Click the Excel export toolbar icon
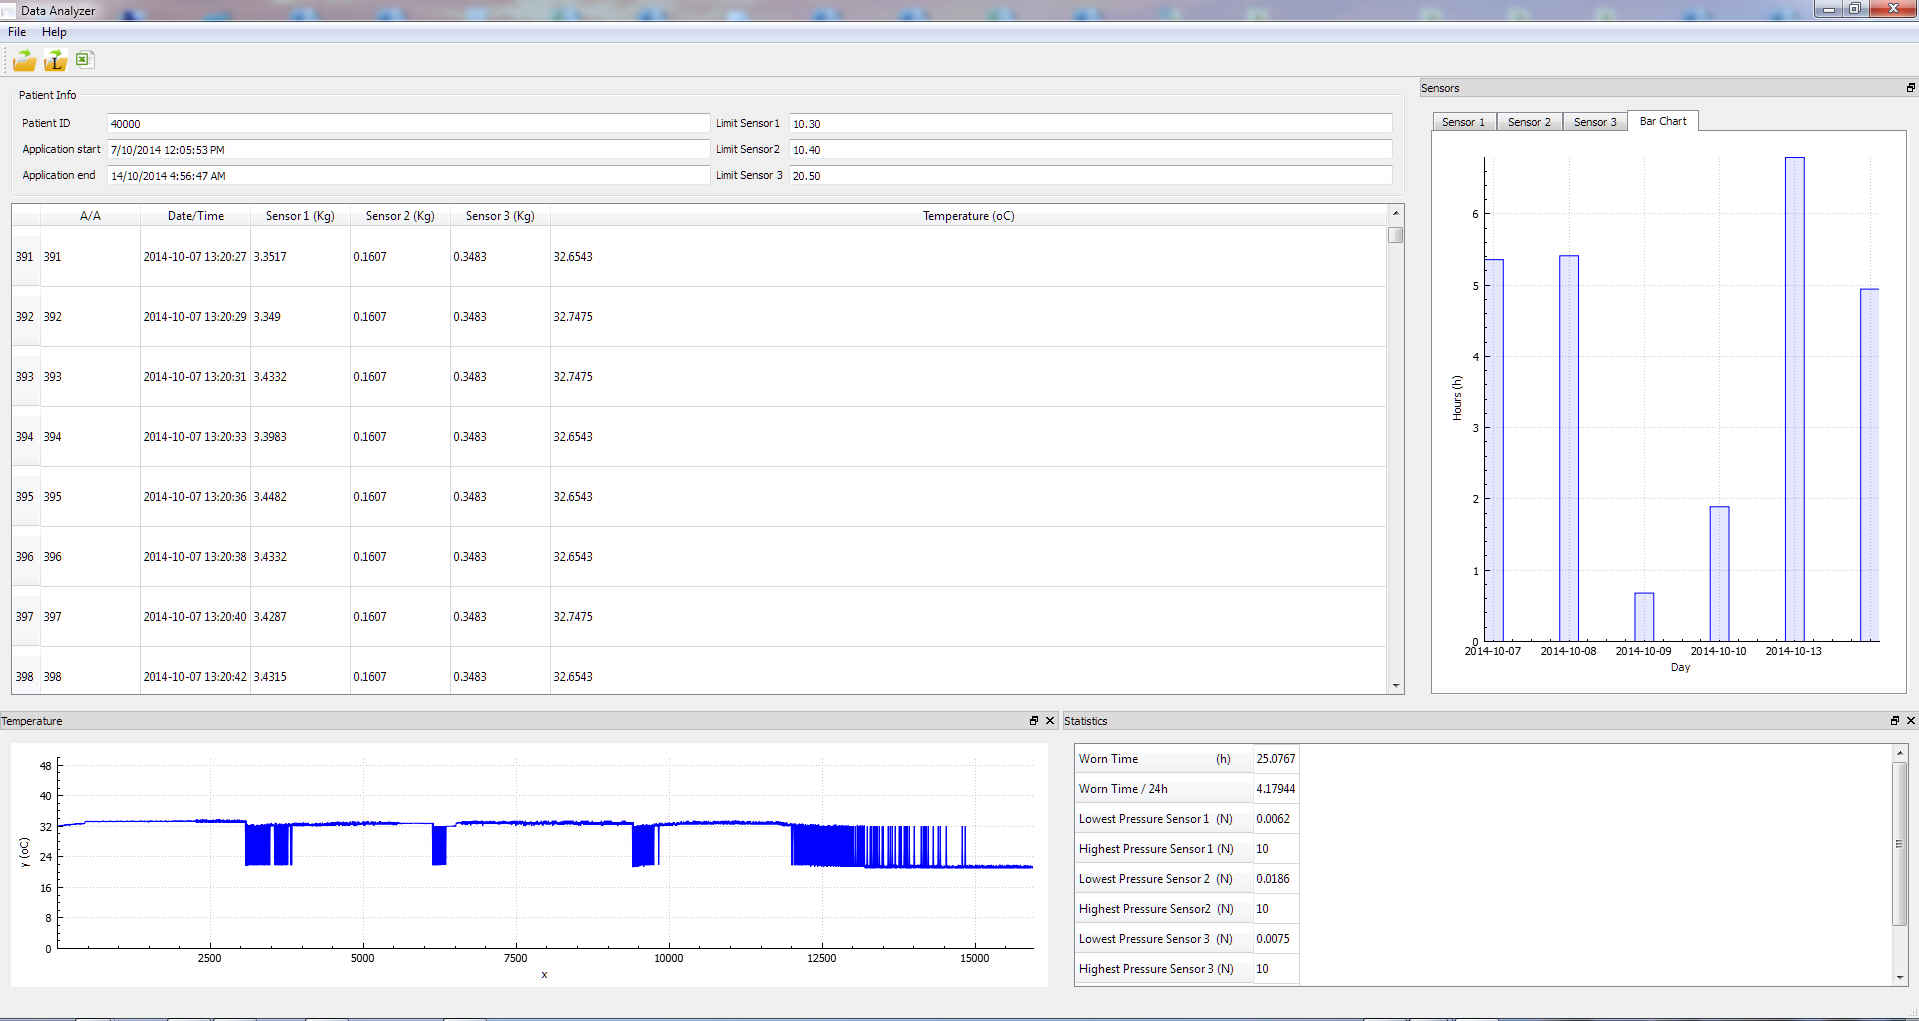Screen dimensions: 1919x1021 click(x=83, y=59)
